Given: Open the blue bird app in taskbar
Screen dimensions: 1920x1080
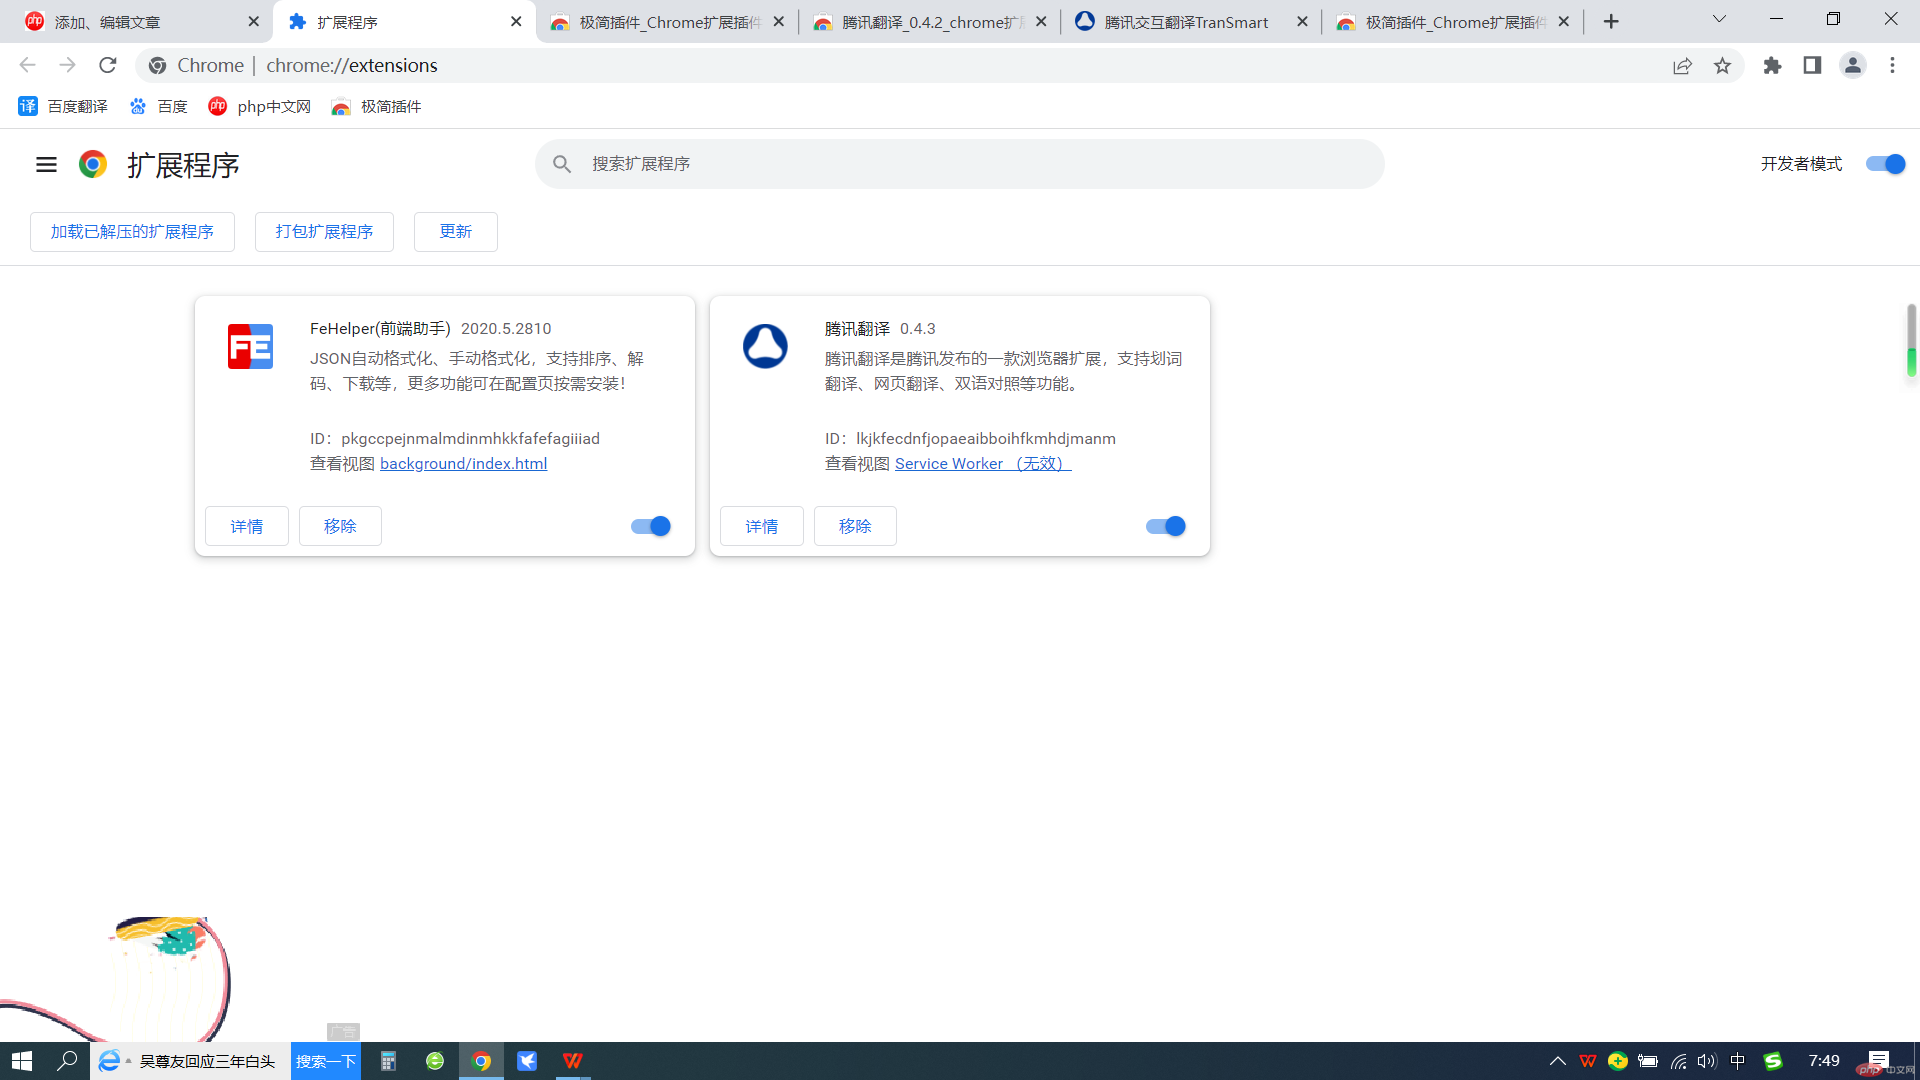Looking at the screenshot, I should click(527, 1061).
